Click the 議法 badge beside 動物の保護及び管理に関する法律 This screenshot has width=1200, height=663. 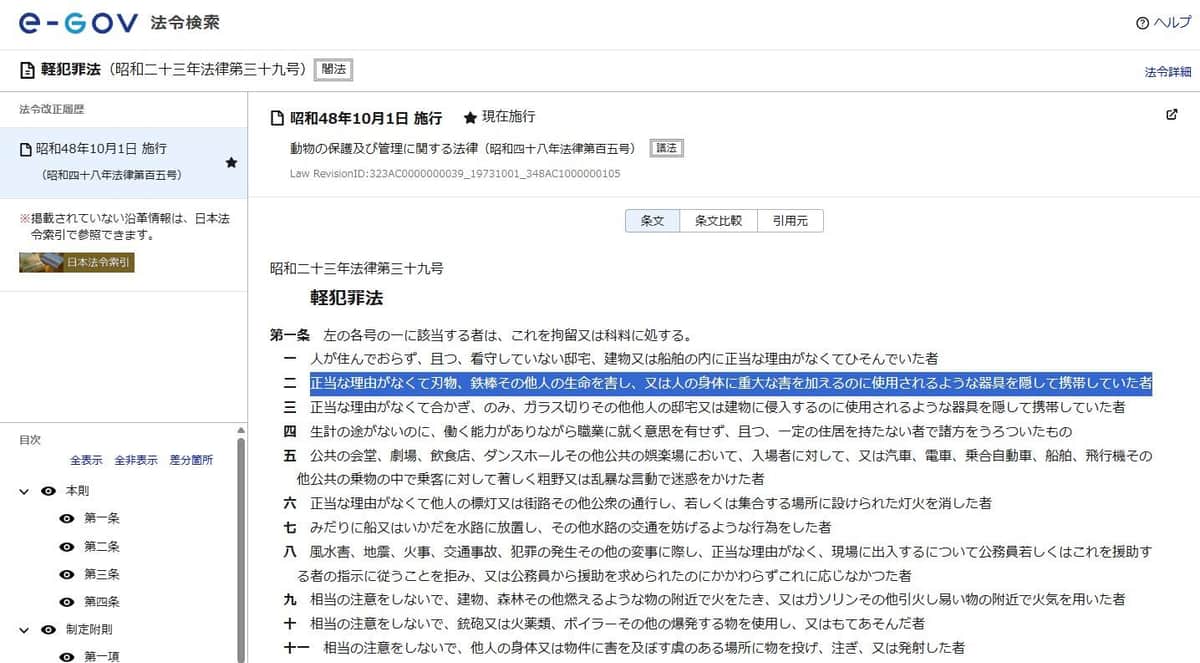point(666,147)
